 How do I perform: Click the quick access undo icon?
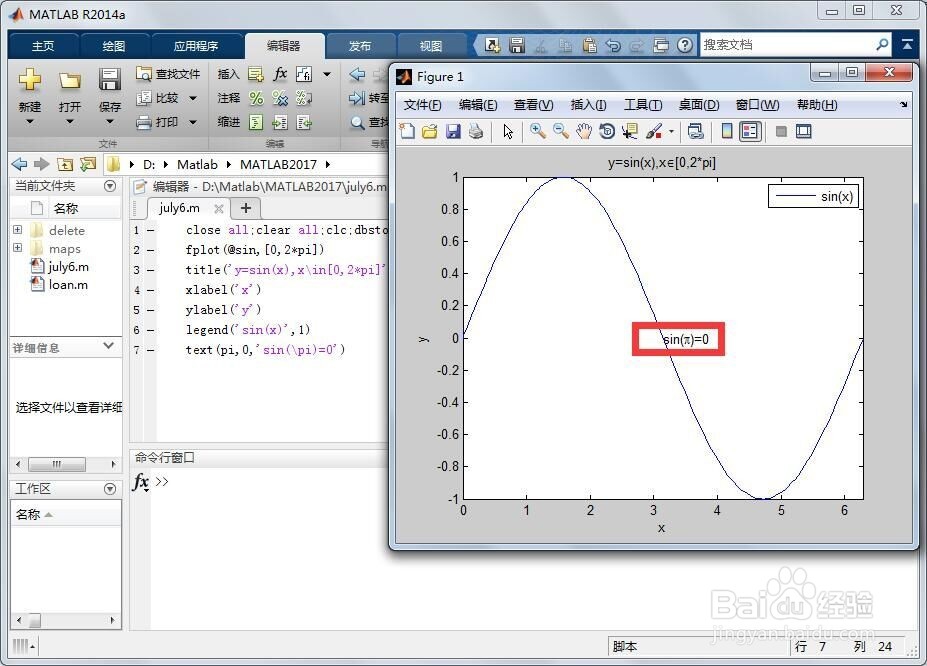[x=613, y=45]
